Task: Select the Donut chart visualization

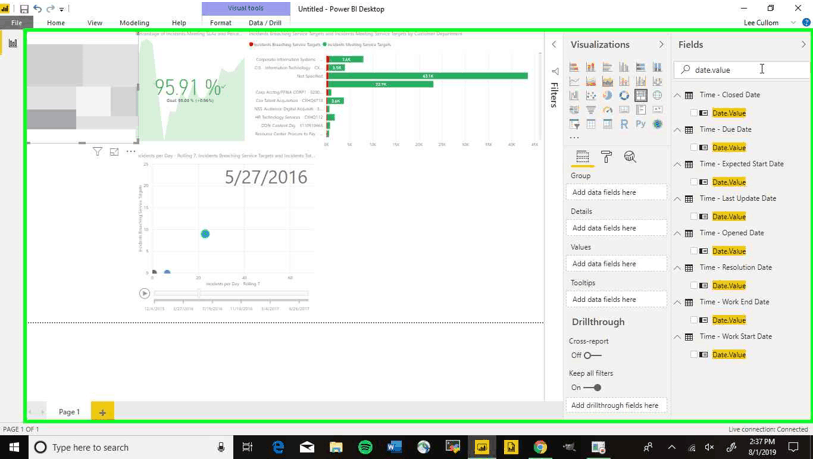Action: coord(624,96)
